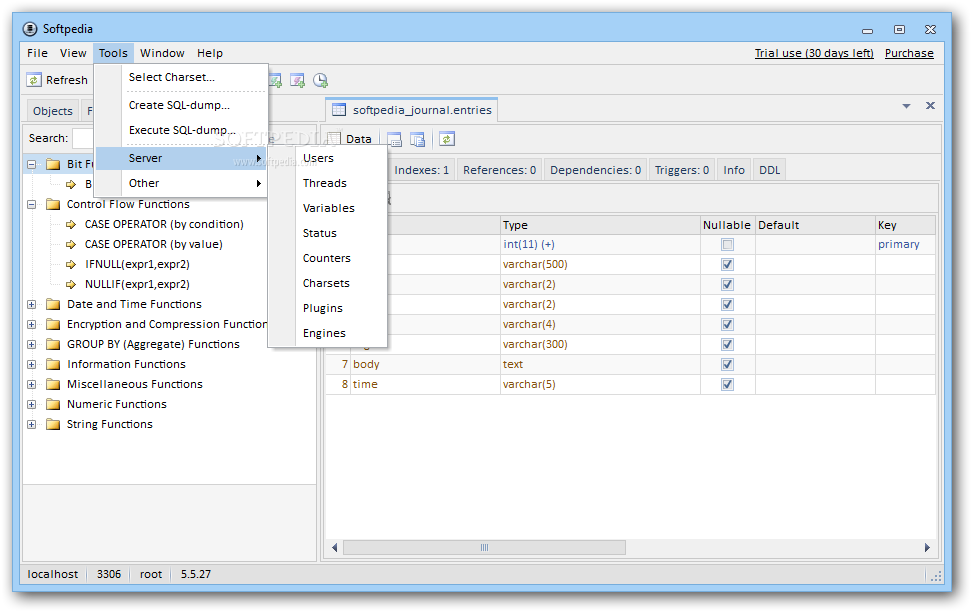Screen dimensions: 972x612
Task: Toggle Nullable checkbox in the varchar(500) row
Action: pyautogui.click(x=727, y=264)
